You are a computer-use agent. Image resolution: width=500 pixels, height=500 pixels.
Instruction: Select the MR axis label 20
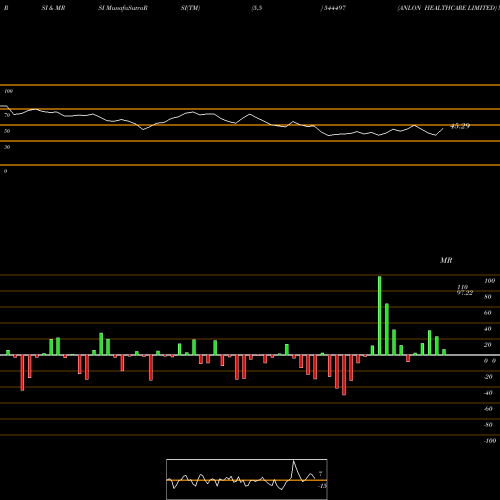point(488,345)
